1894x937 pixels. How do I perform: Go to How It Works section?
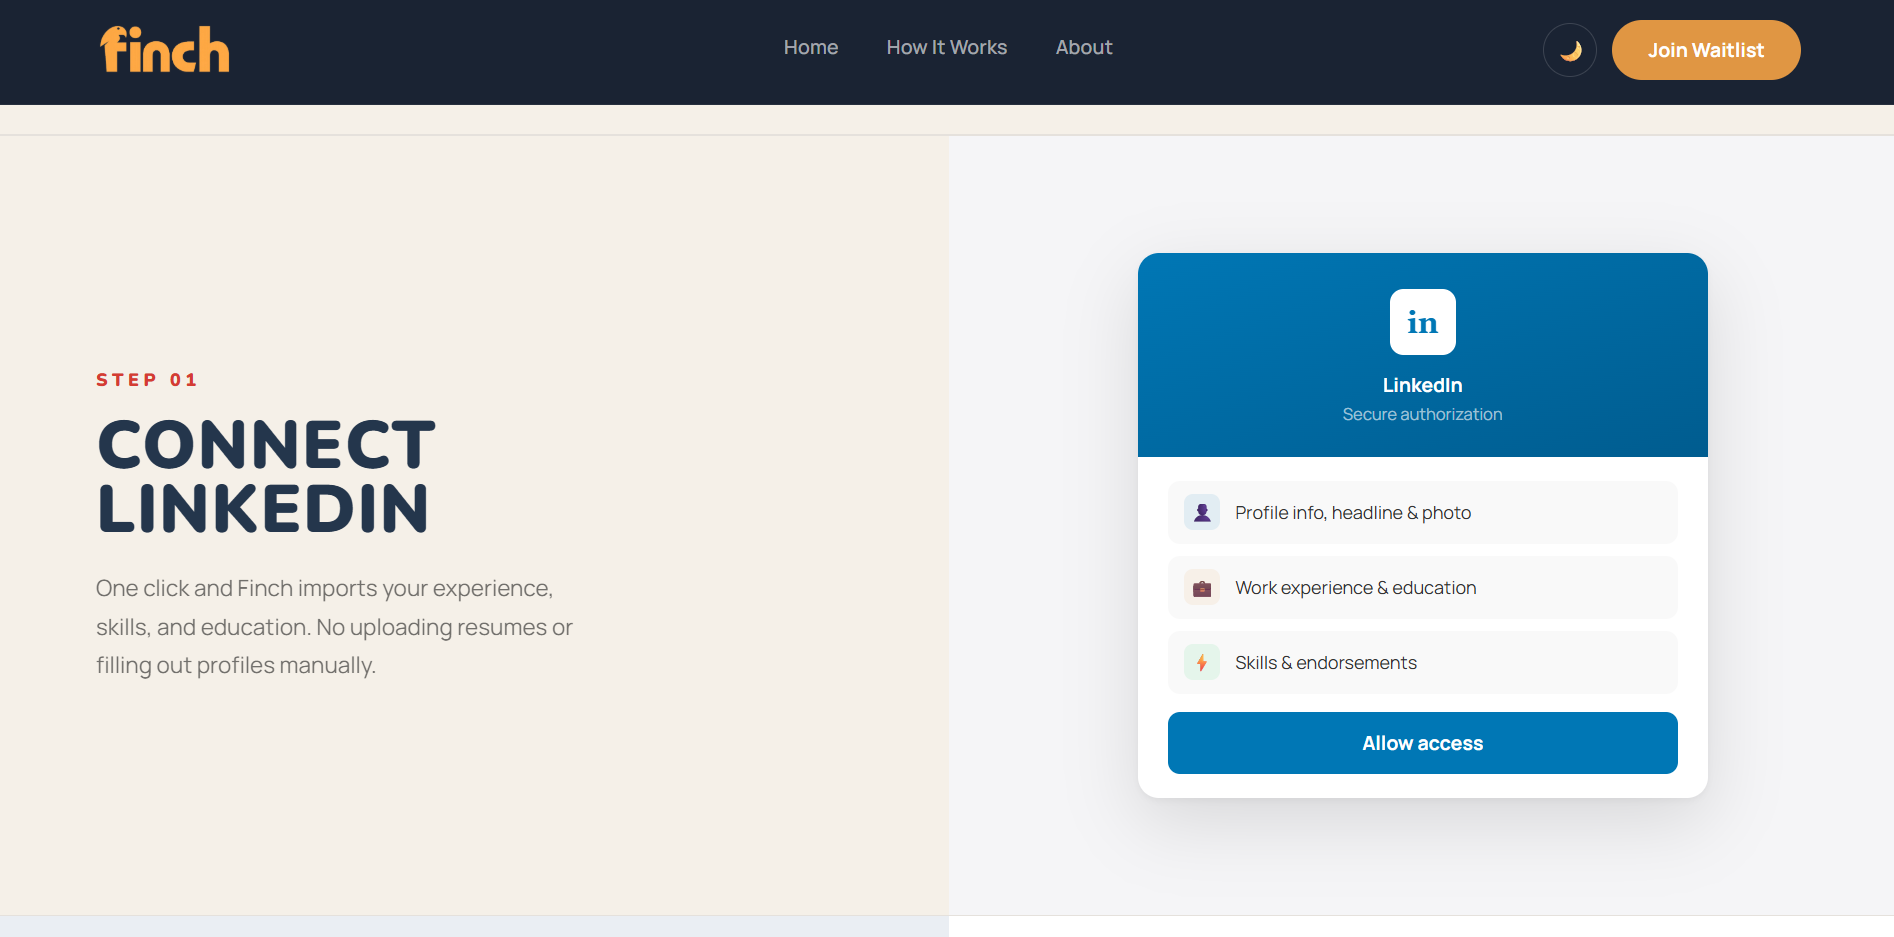pyautogui.click(x=947, y=47)
